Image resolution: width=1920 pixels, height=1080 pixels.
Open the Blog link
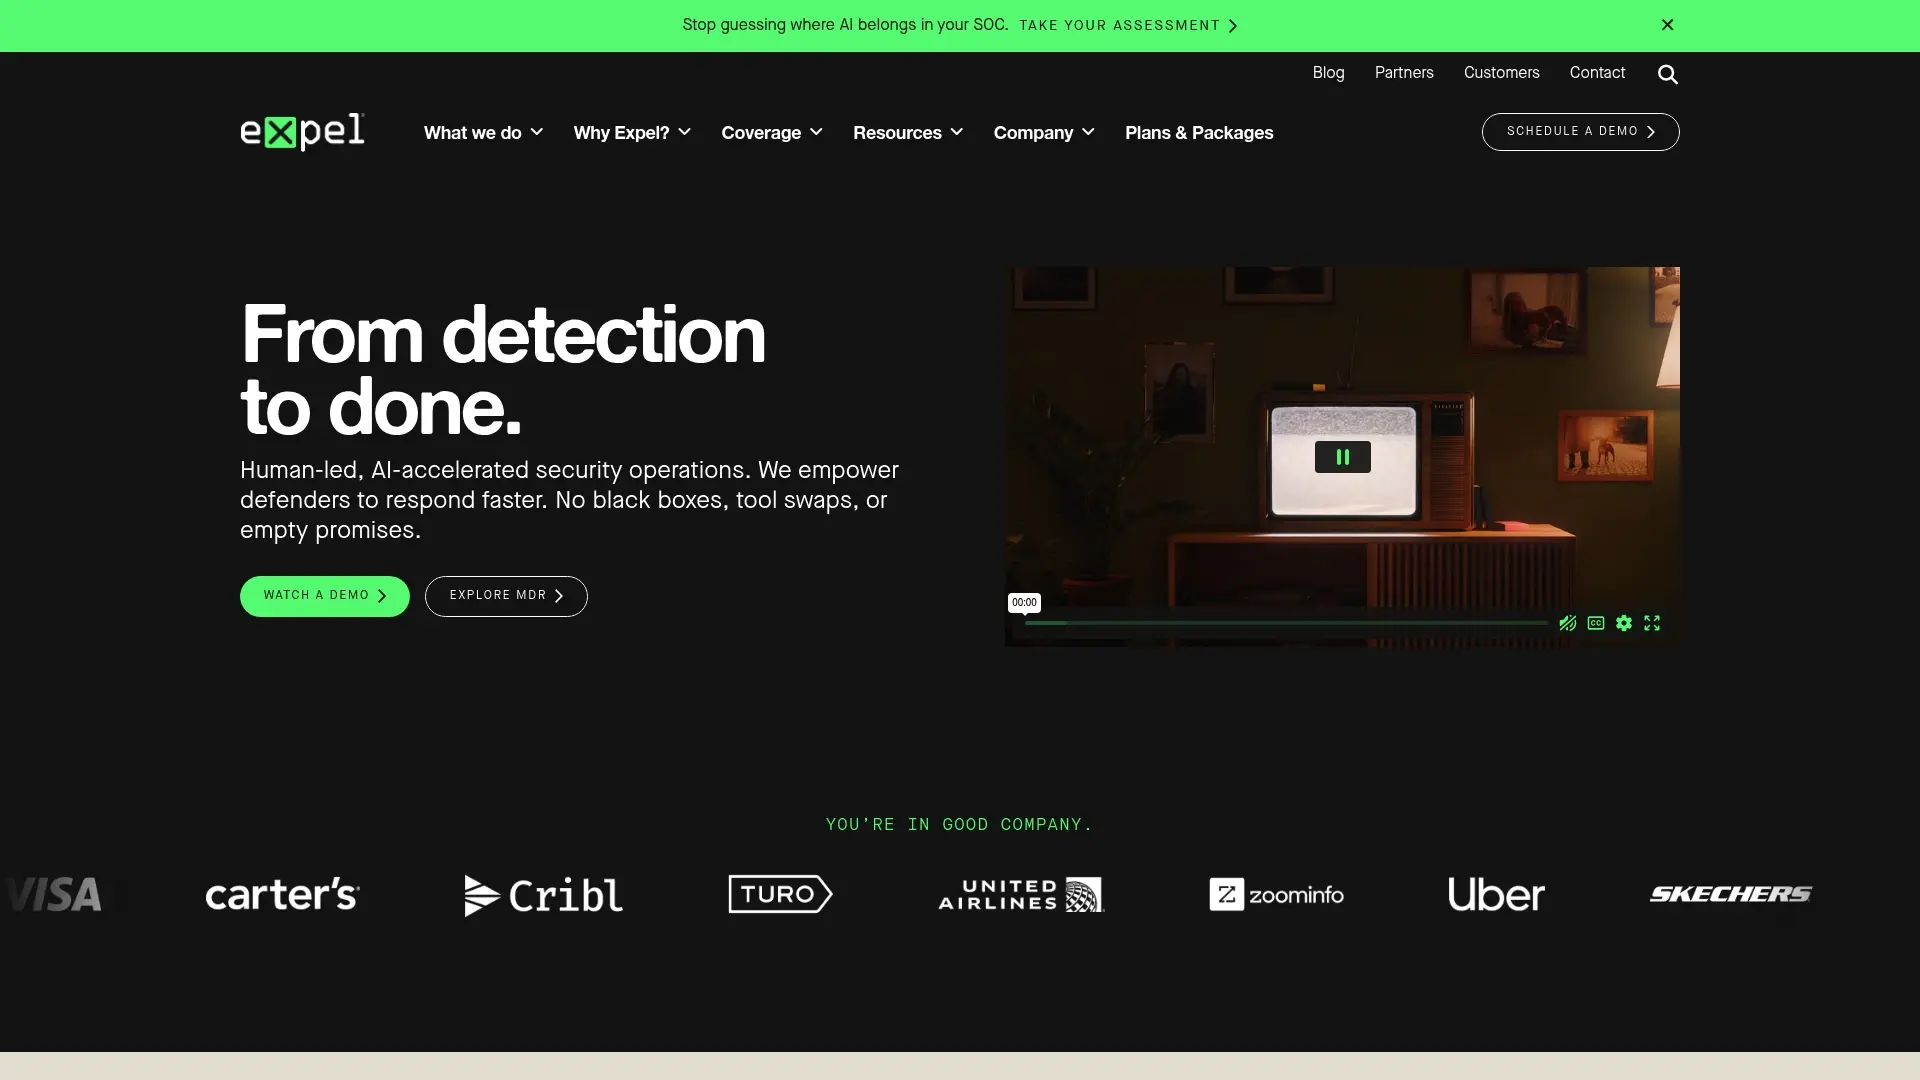coord(1328,73)
